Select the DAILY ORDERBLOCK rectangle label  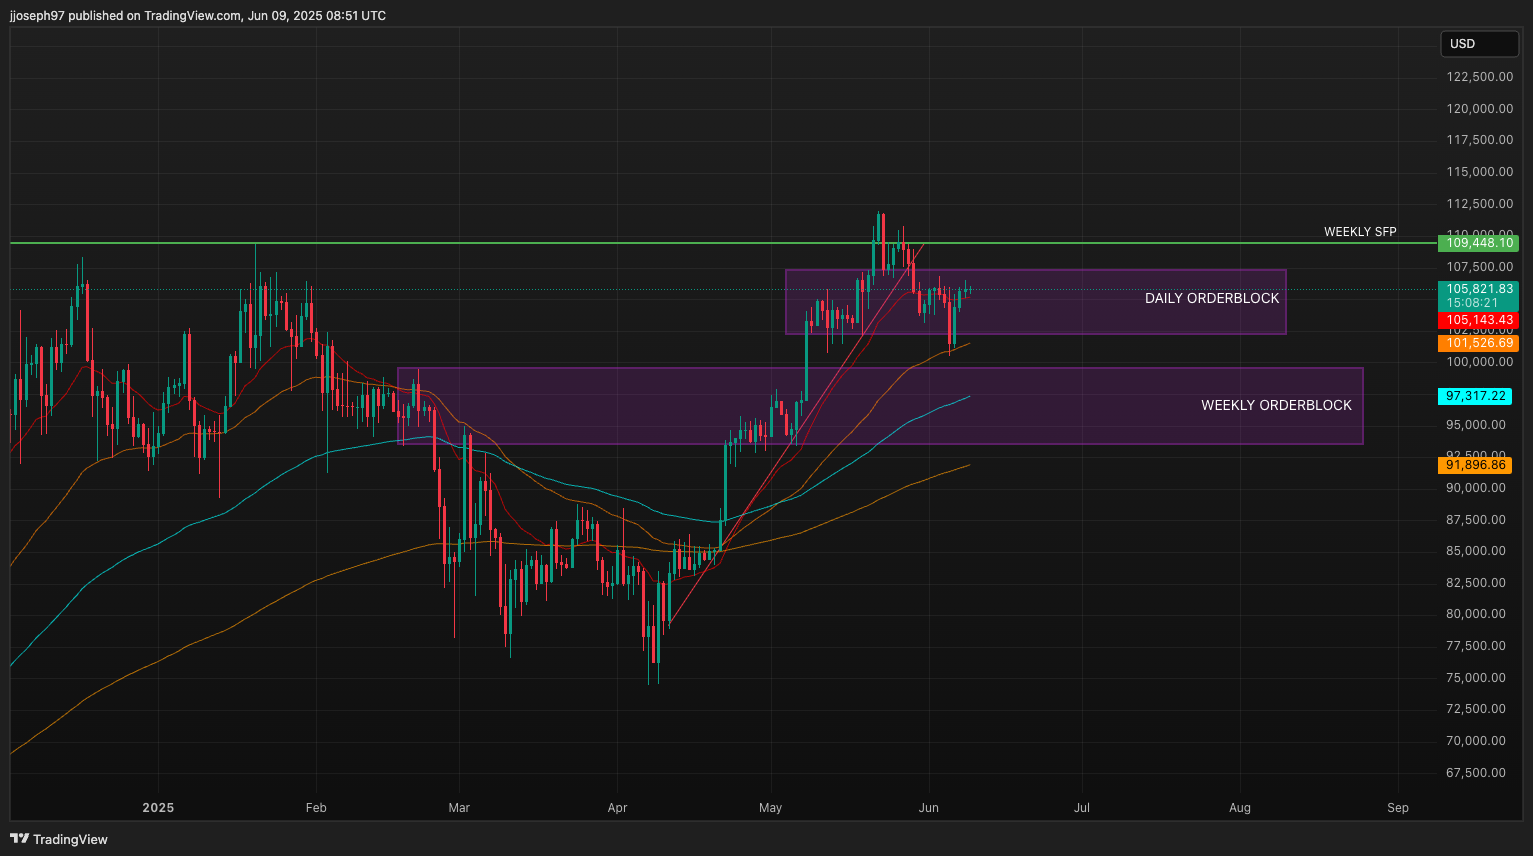pos(1211,298)
